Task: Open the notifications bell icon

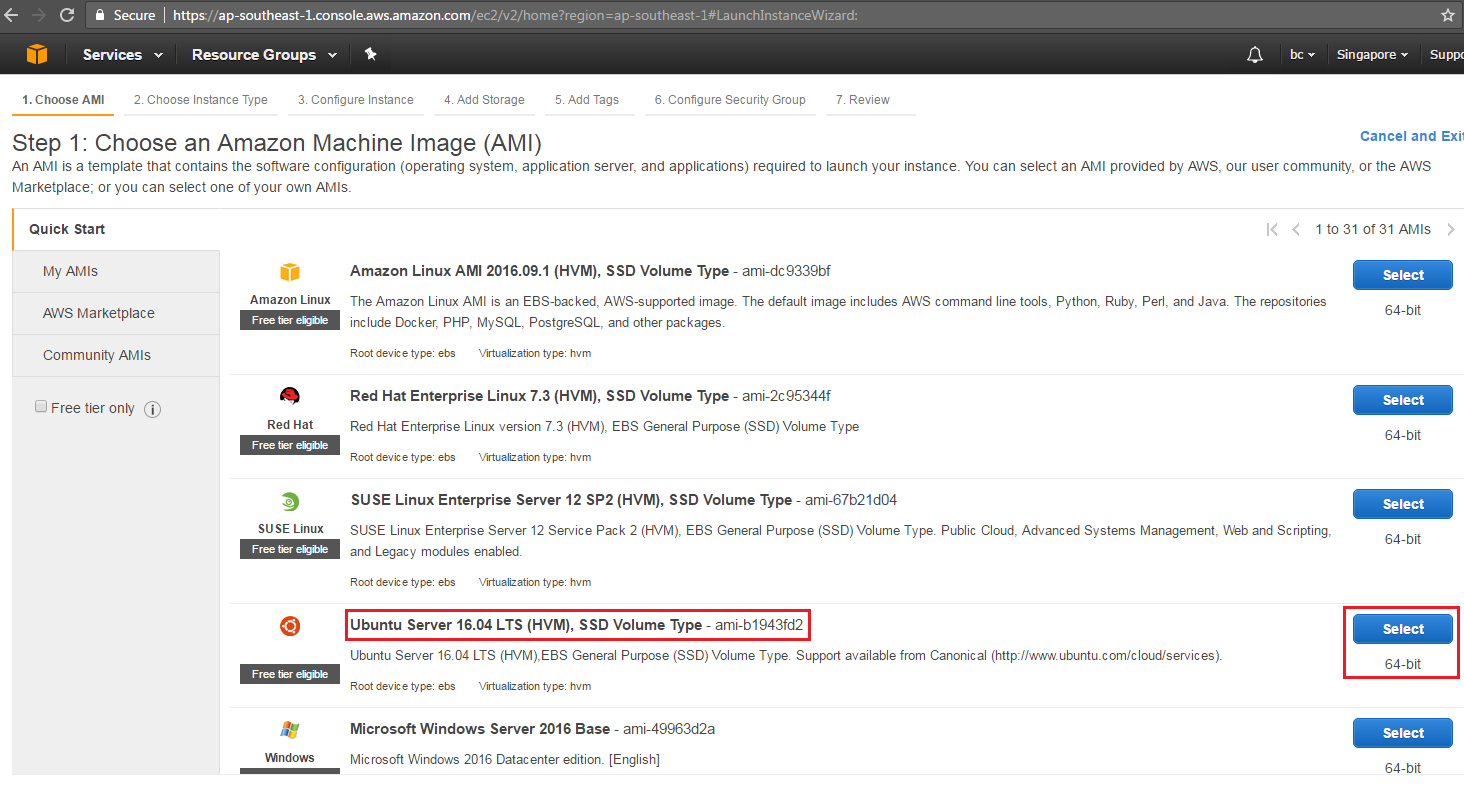Action: [1255, 55]
